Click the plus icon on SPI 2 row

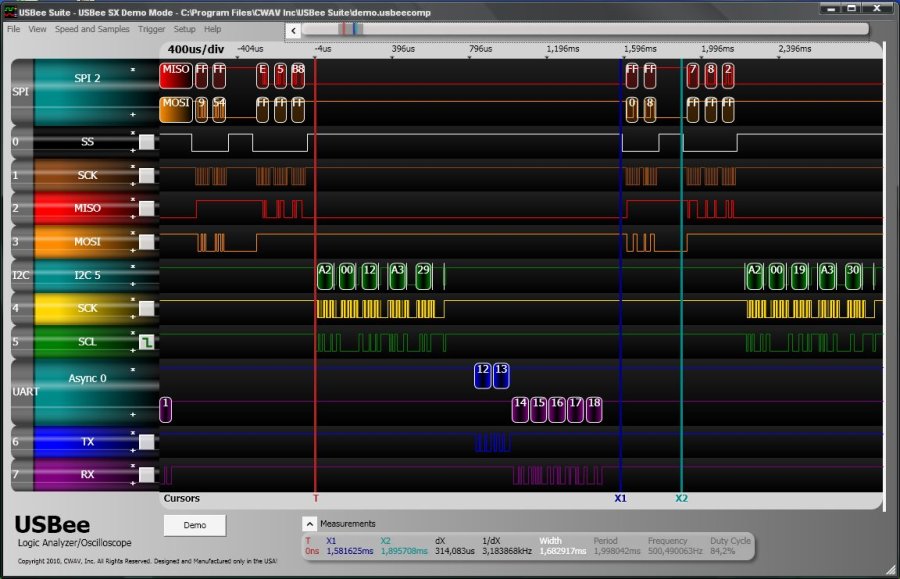pos(133,115)
